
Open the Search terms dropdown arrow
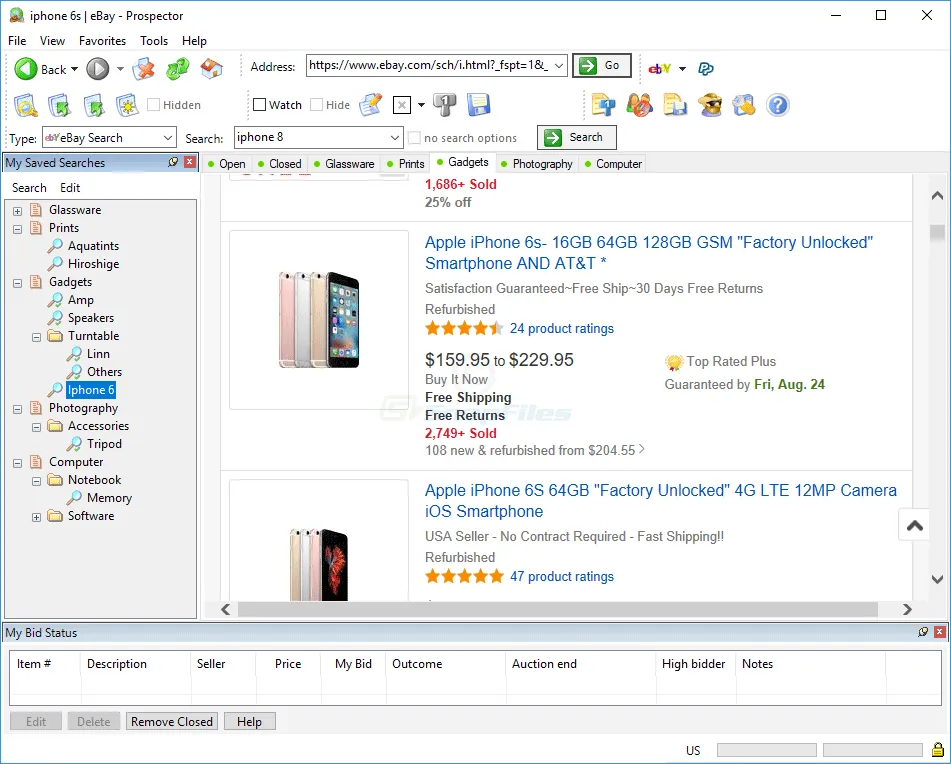(394, 138)
